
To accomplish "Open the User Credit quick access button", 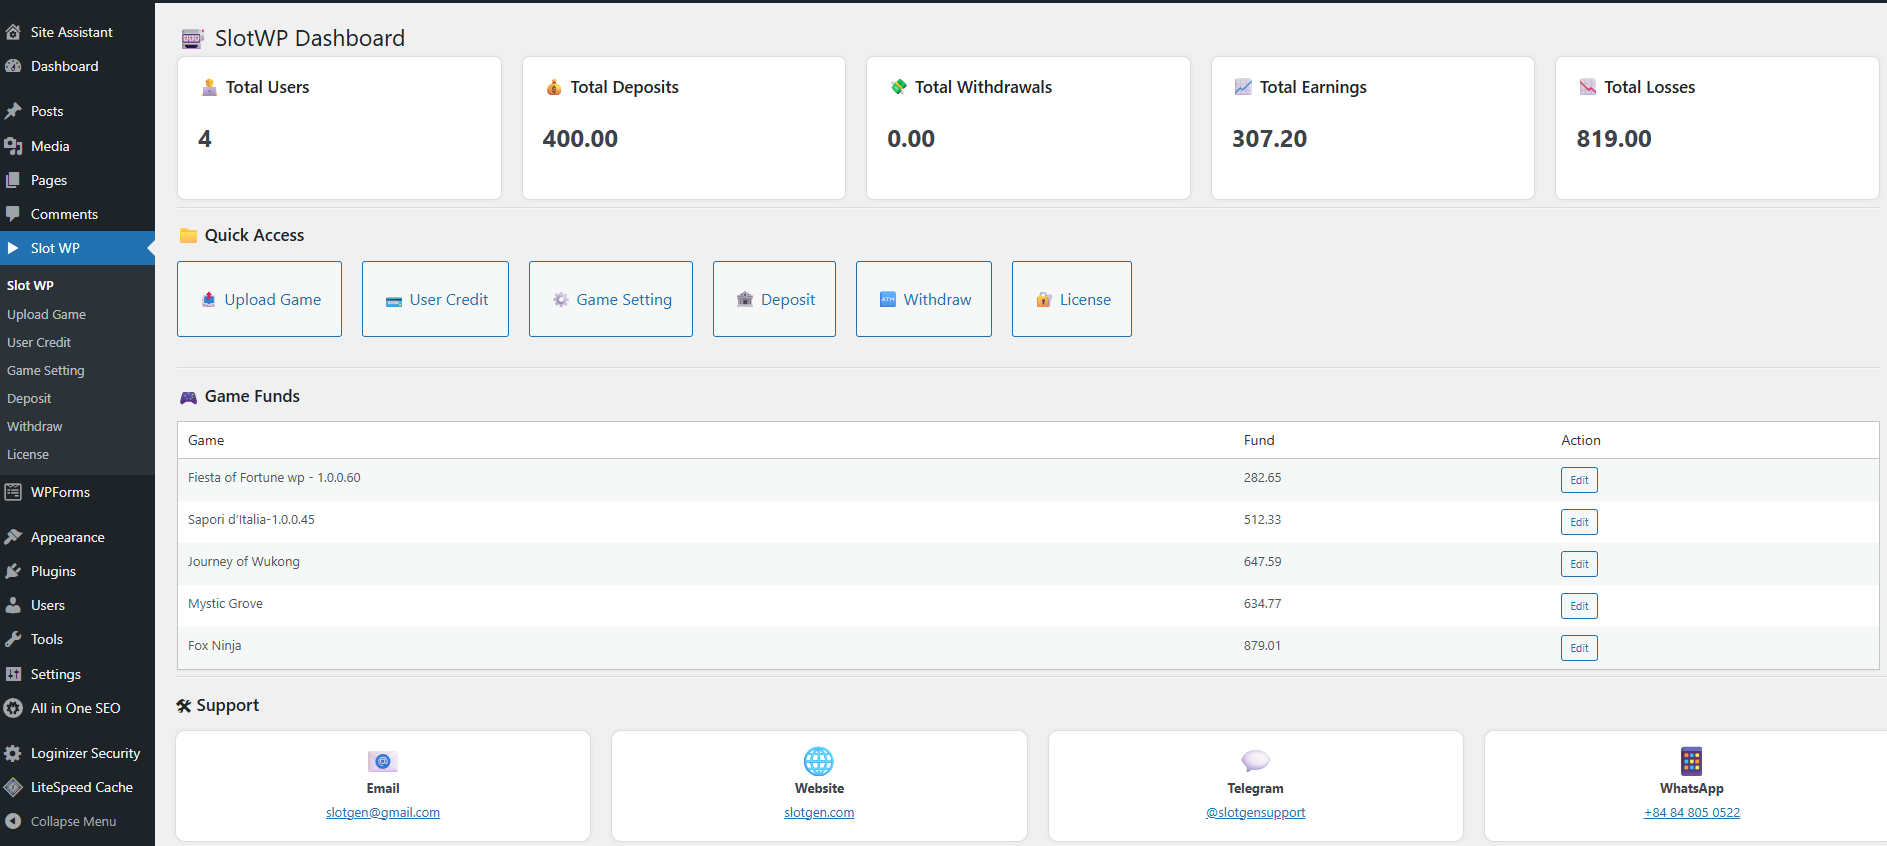I will click(x=435, y=299).
